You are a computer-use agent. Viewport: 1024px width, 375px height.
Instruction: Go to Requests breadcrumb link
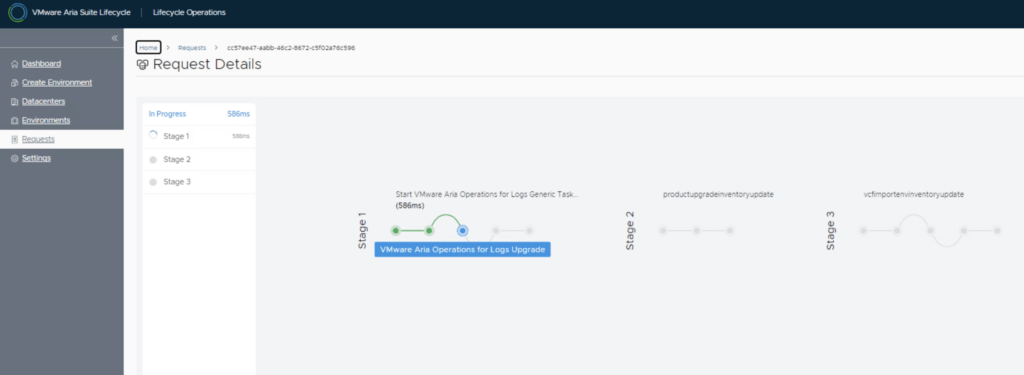[192, 48]
